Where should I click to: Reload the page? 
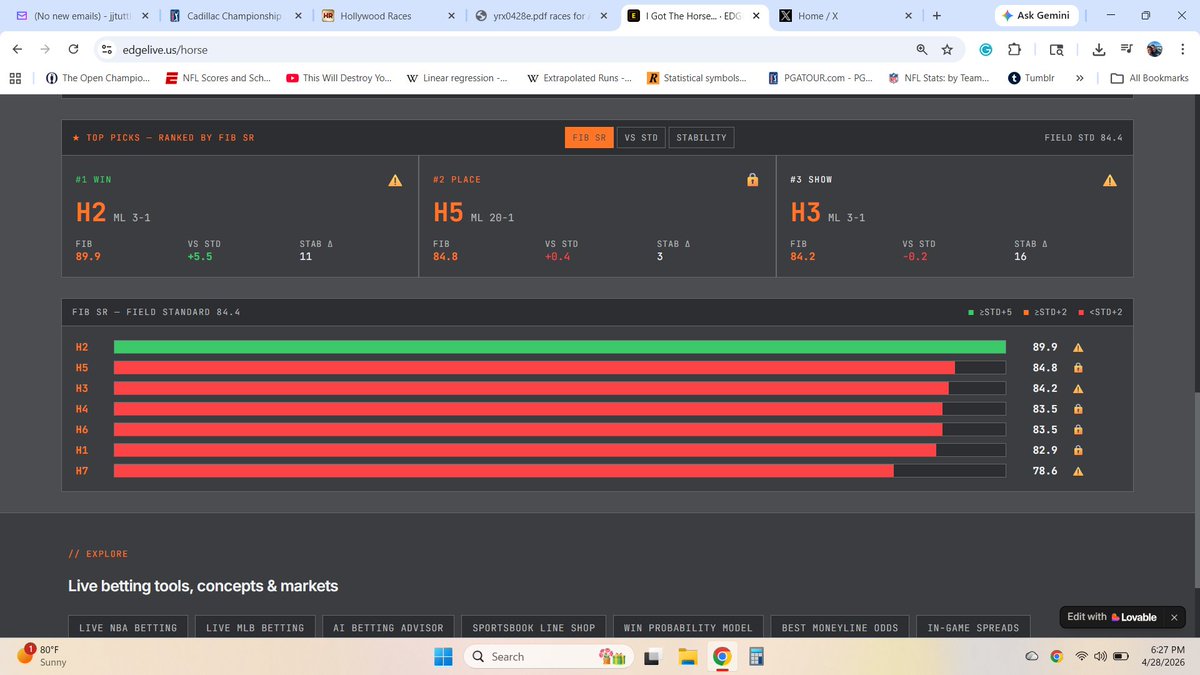73,49
